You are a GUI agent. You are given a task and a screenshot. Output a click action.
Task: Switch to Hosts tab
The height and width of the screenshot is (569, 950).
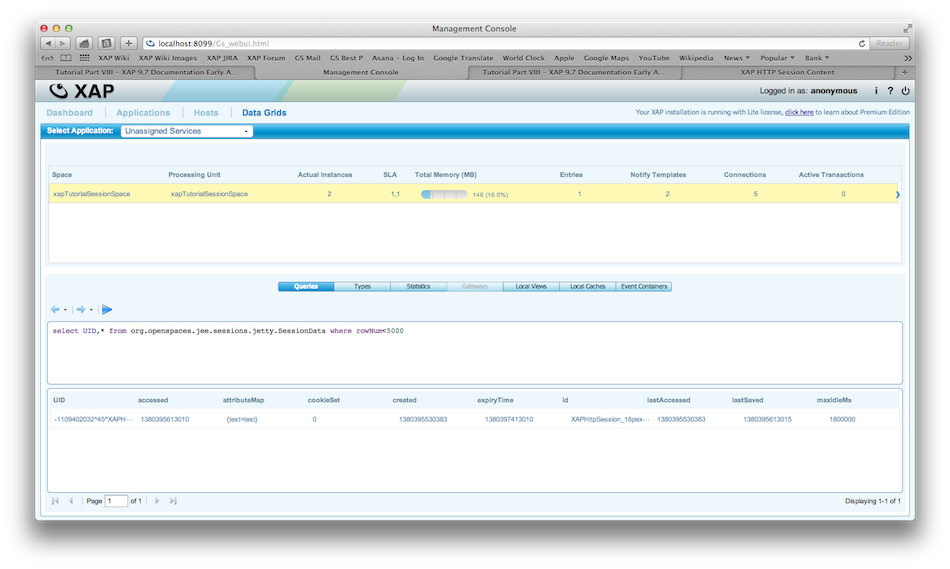point(206,113)
